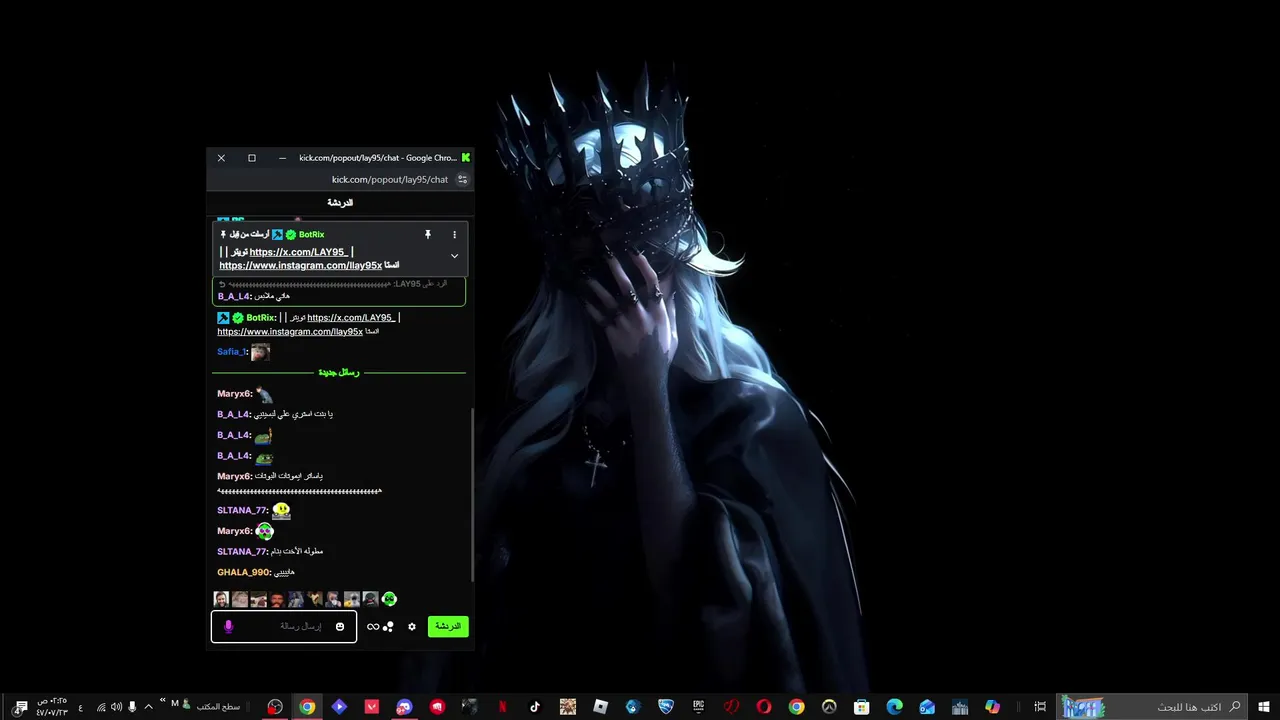
Task: Open Roblox from the taskbar
Action: click(600, 707)
